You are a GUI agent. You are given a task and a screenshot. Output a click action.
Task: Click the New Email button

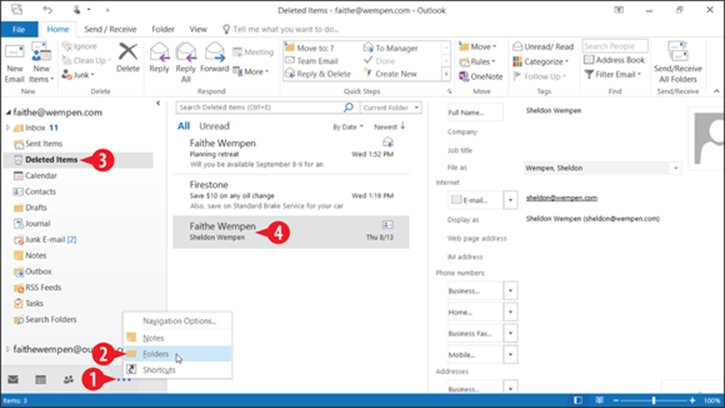[14, 62]
